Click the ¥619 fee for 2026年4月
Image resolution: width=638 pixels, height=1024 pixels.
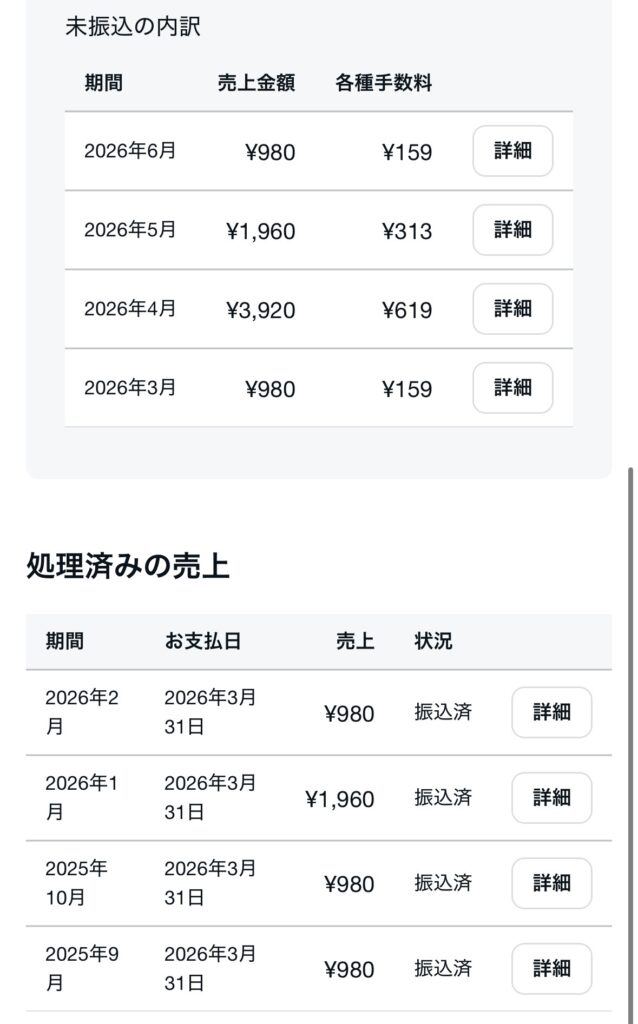[407, 310]
